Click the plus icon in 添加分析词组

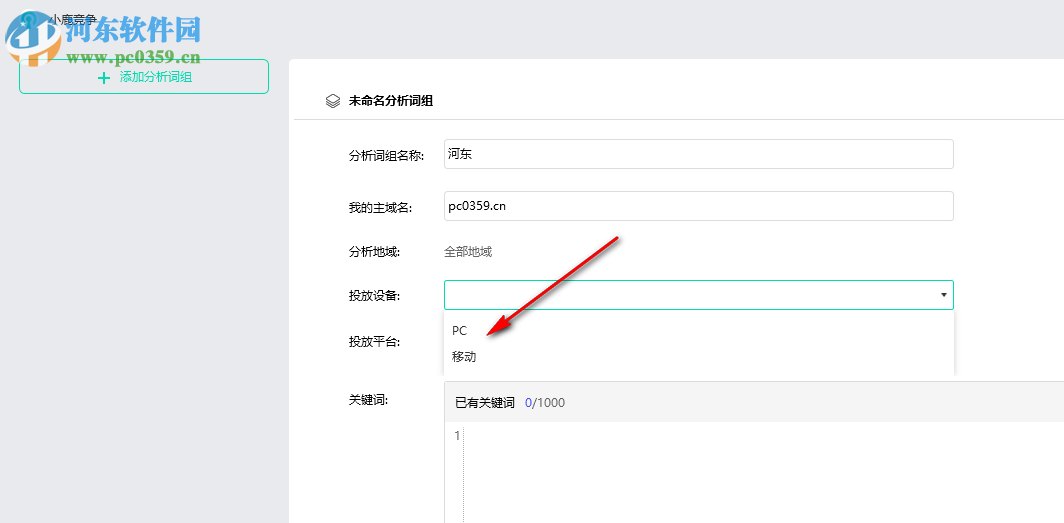tap(104, 78)
